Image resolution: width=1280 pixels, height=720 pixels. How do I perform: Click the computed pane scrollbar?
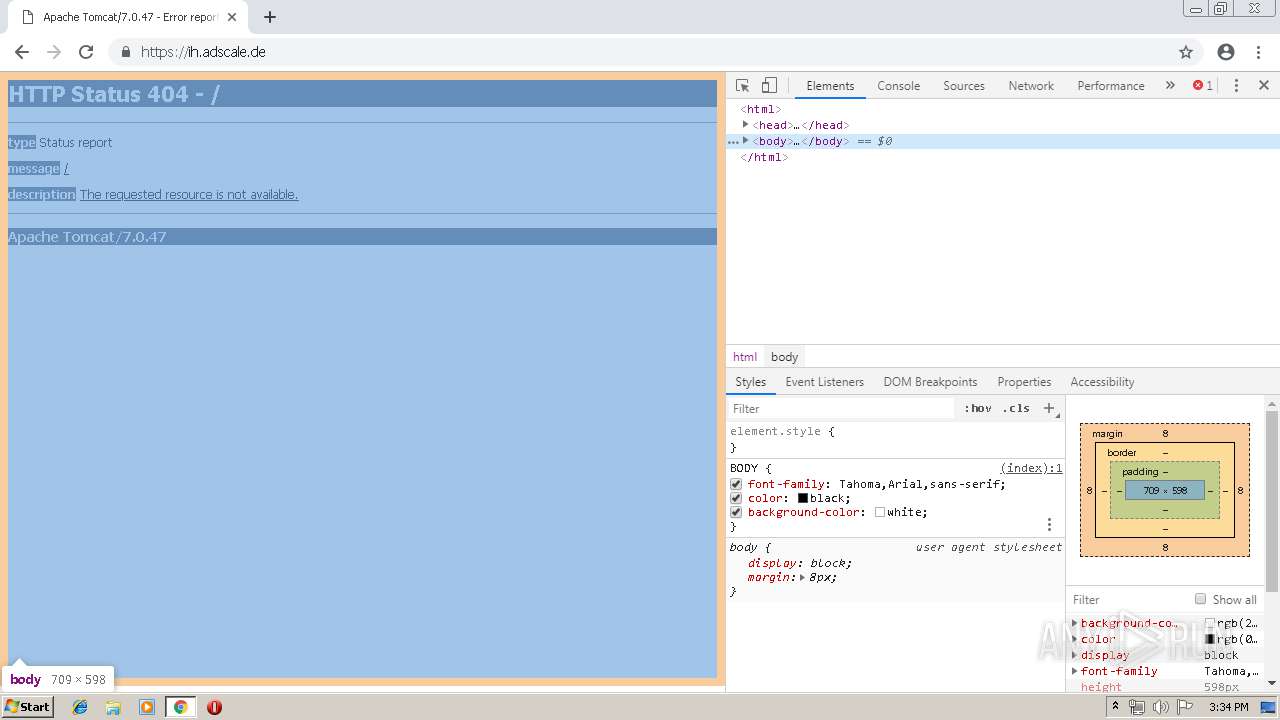[1272, 500]
